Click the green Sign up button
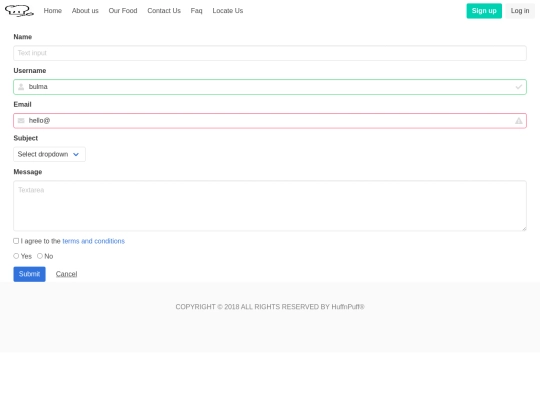540x405 pixels. tap(484, 11)
